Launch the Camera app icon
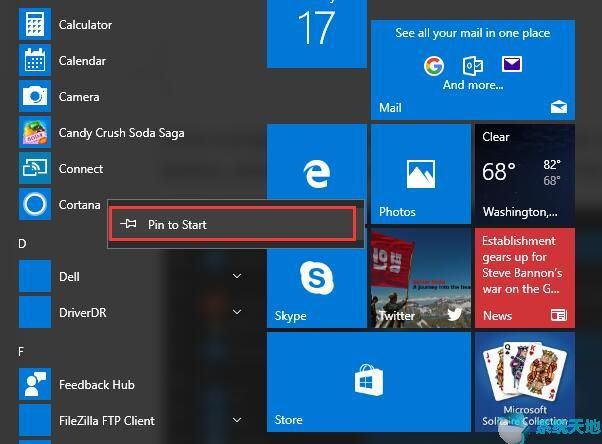 [x=35, y=96]
